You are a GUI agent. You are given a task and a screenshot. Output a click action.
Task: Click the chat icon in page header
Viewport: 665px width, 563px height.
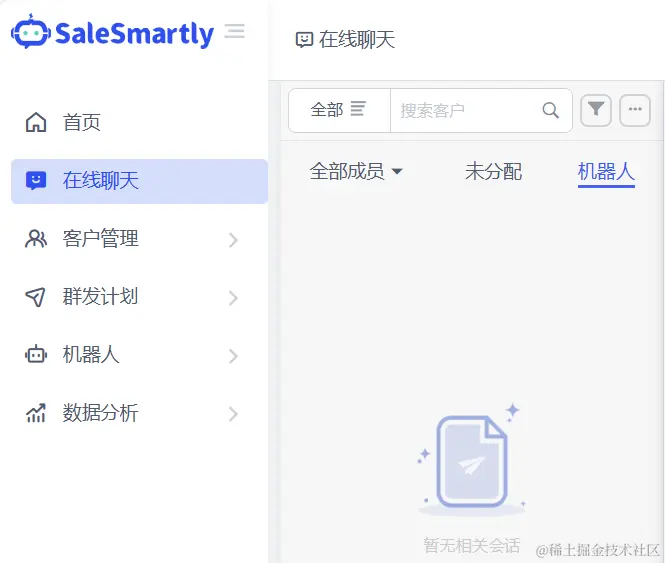pyautogui.click(x=304, y=40)
